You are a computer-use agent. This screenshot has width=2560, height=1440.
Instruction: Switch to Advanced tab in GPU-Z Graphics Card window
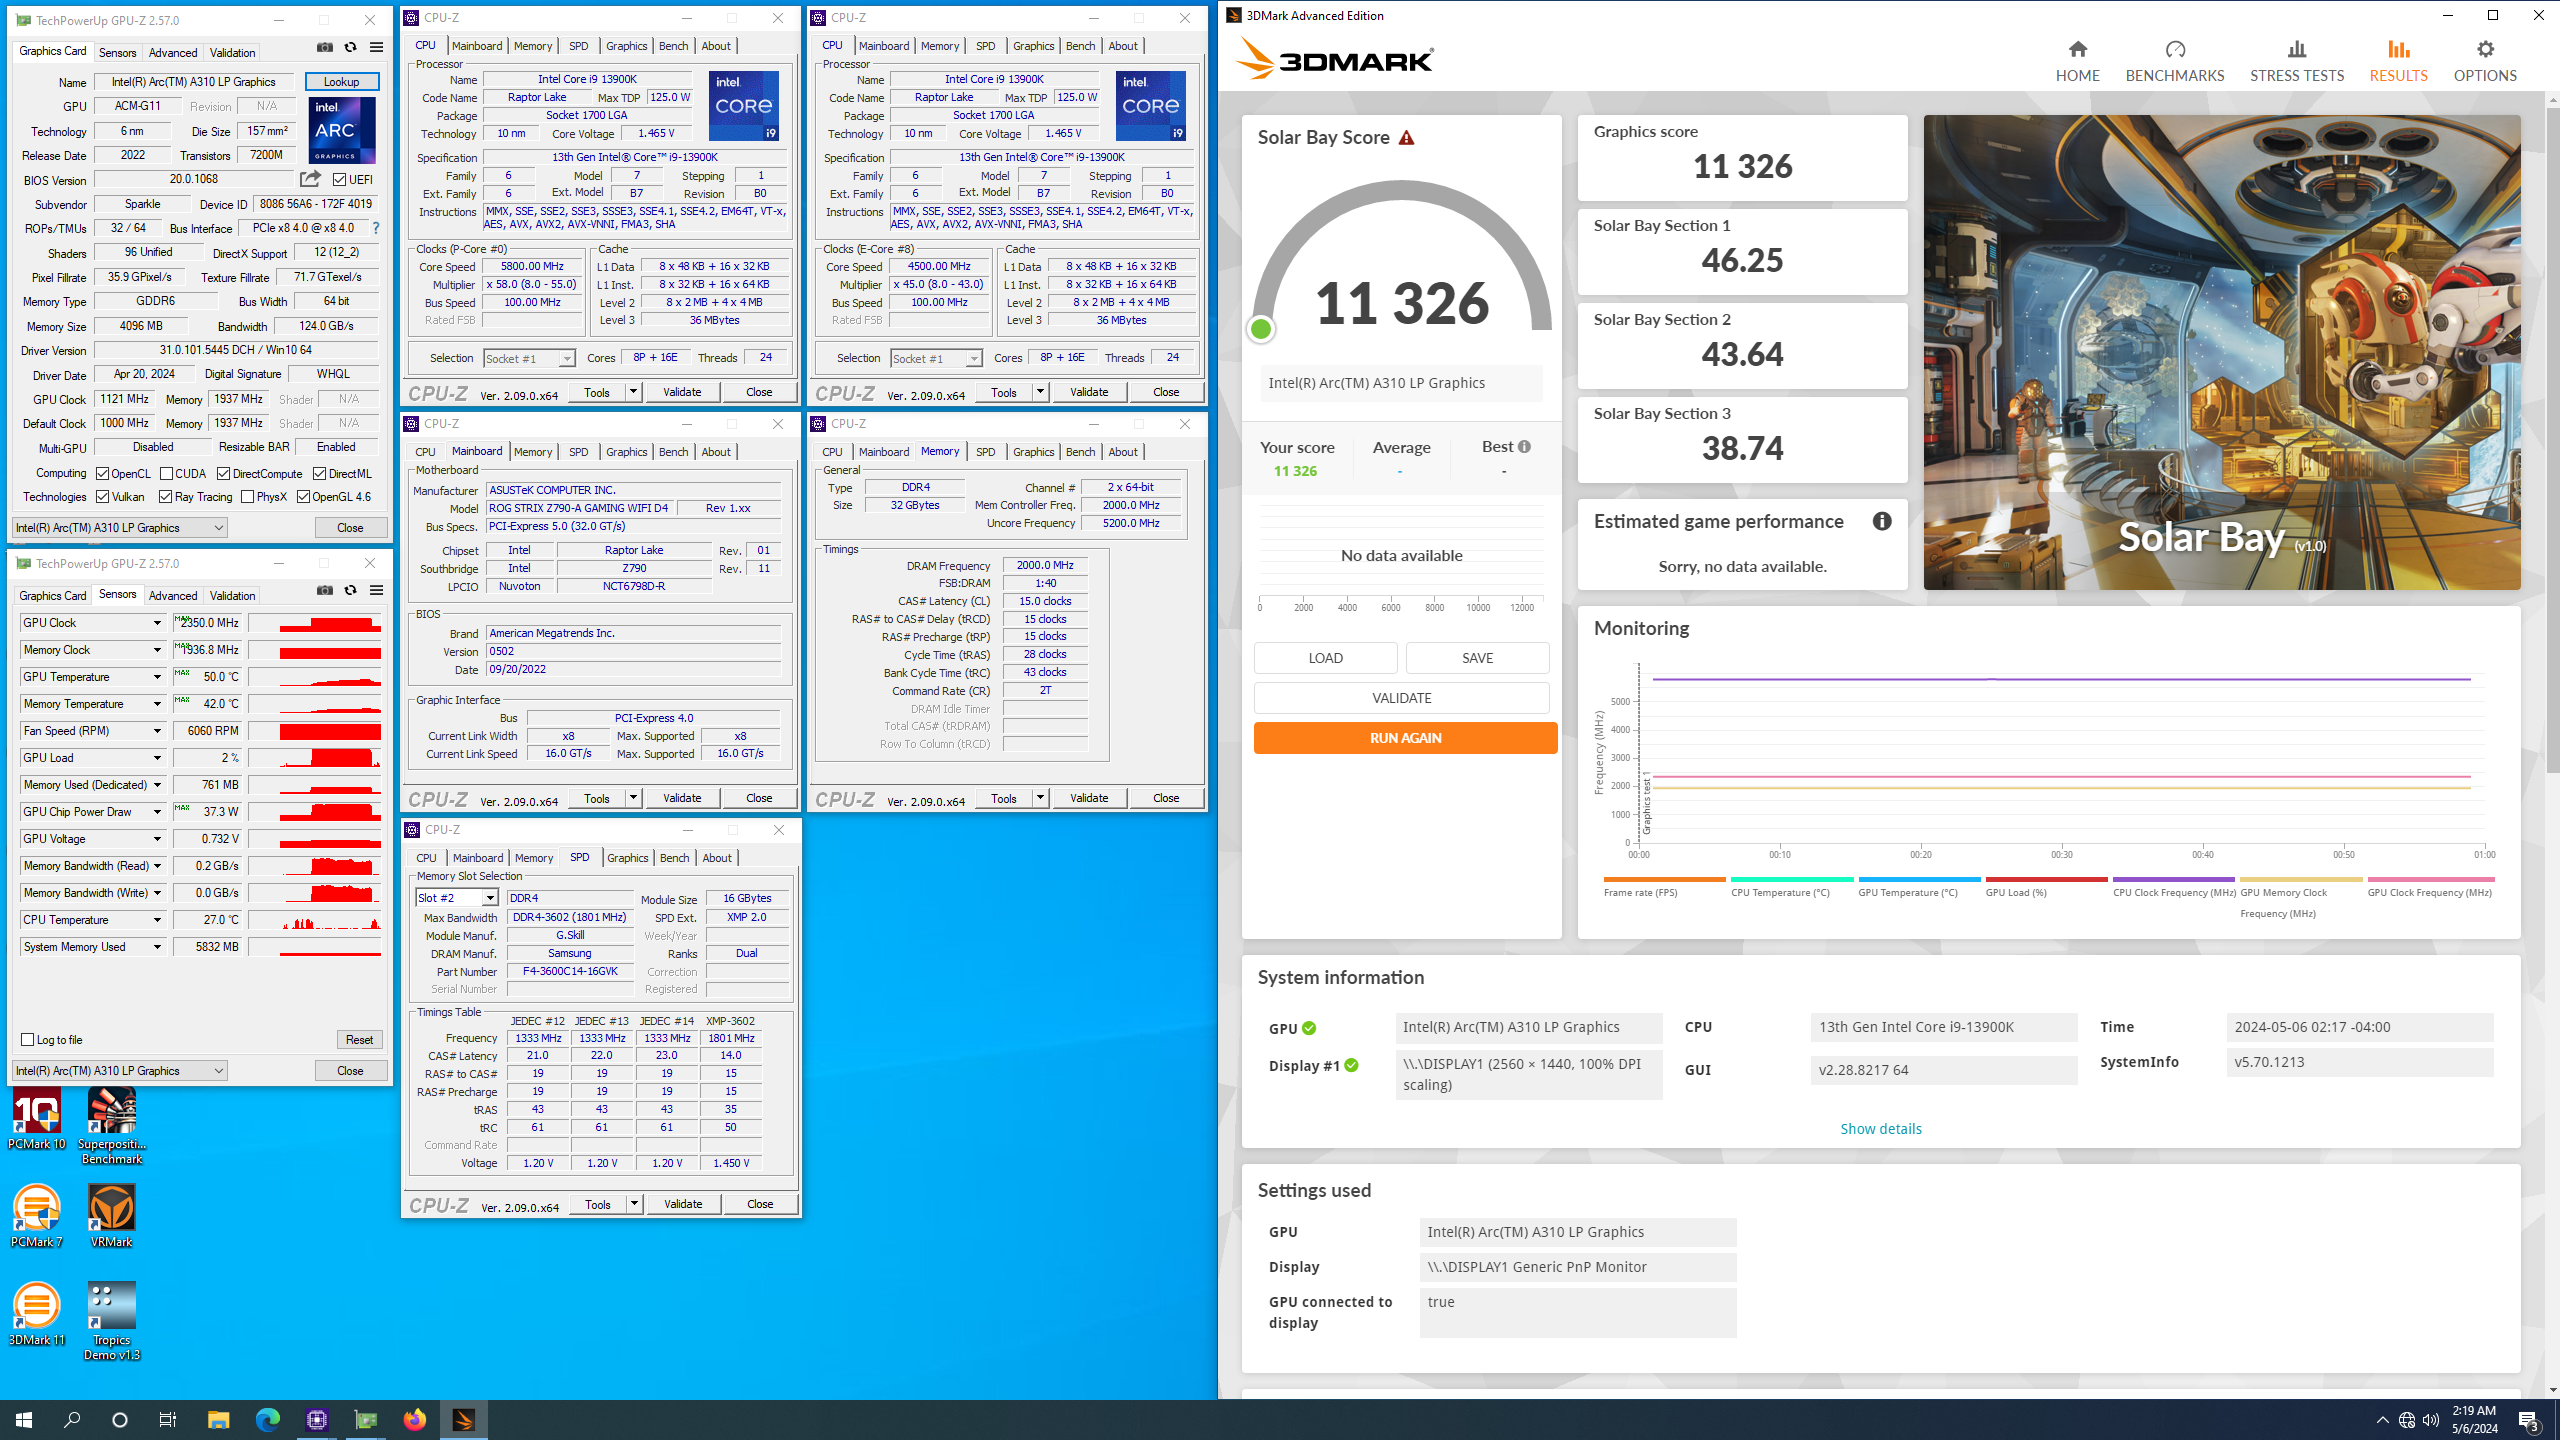(172, 52)
